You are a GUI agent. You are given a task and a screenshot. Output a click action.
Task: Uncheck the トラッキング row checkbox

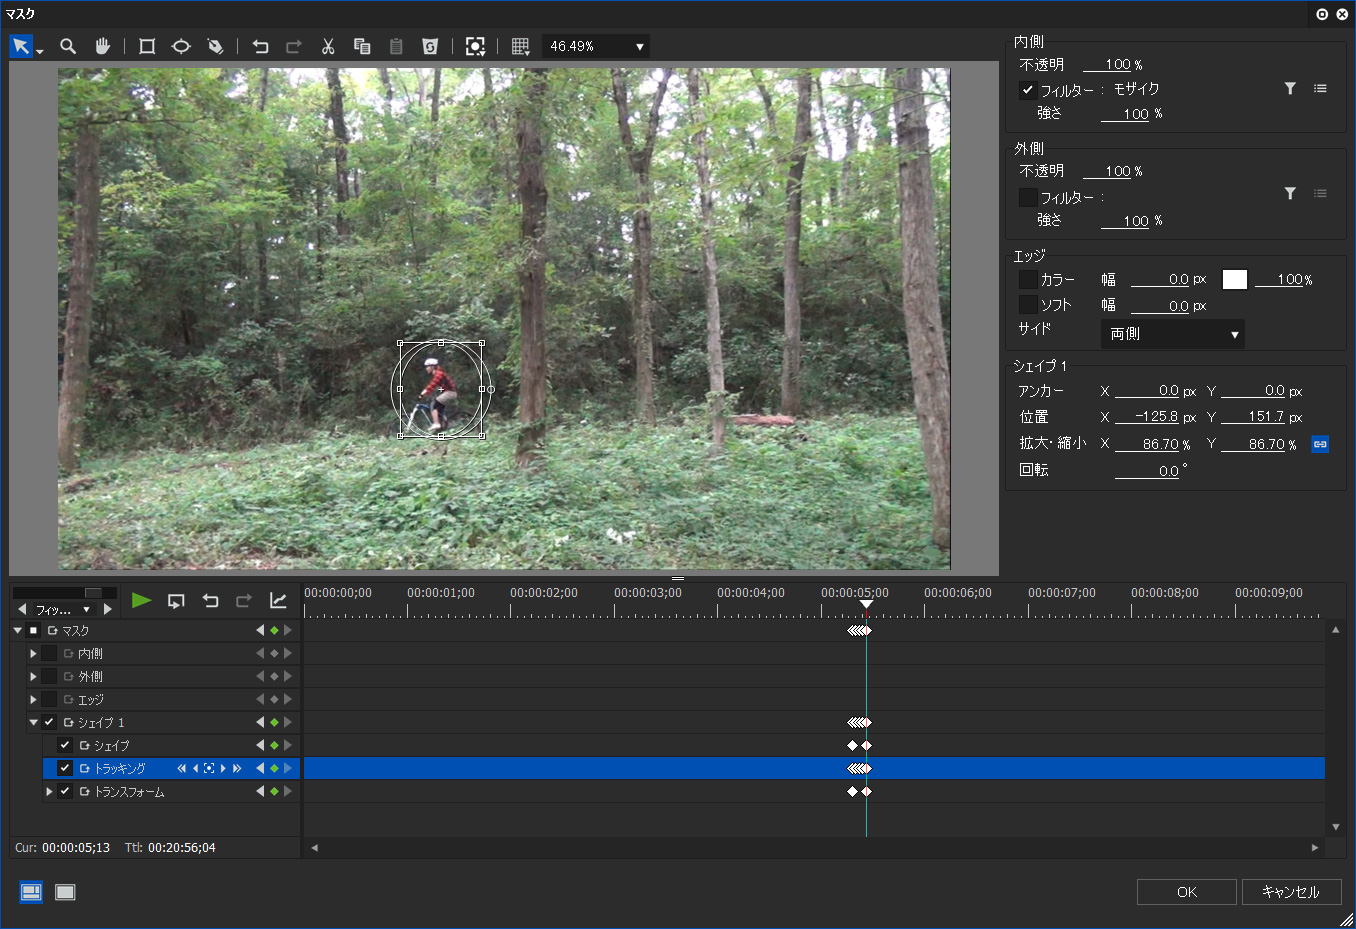pos(65,768)
